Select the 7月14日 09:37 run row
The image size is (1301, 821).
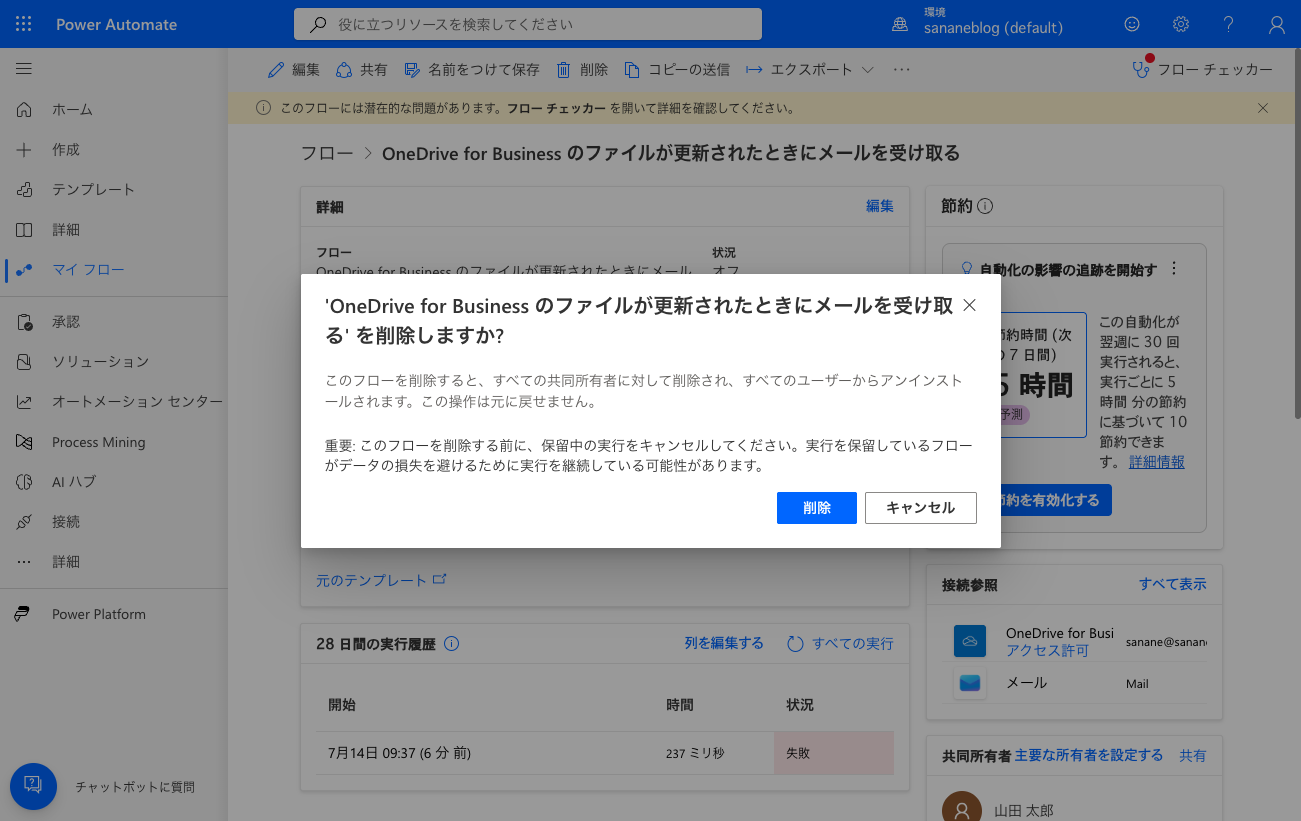tap(605, 753)
